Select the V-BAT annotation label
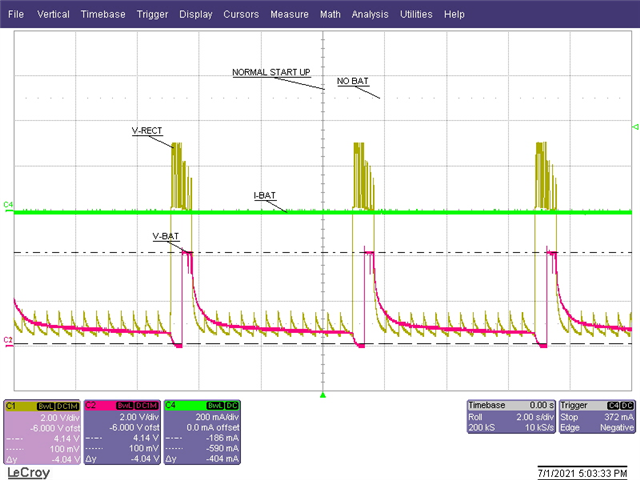Viewport: 640px width, 480px height. pyautogui.click(x=166, y=236)
